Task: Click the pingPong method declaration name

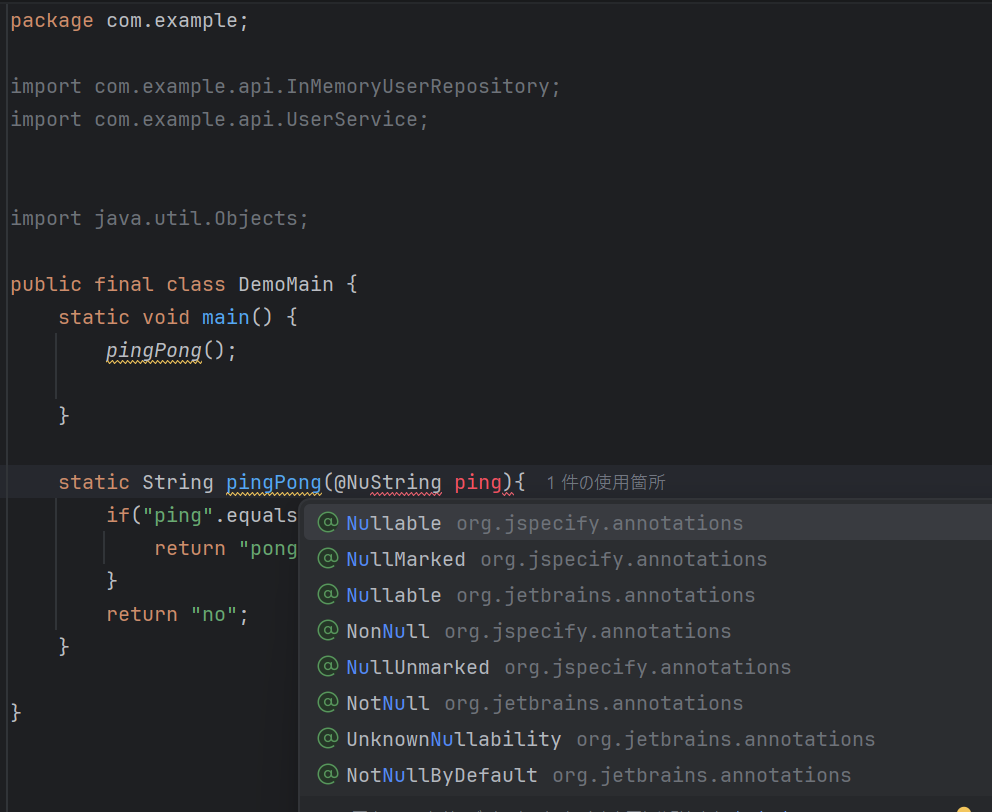Action: click(x=273, y=482)
